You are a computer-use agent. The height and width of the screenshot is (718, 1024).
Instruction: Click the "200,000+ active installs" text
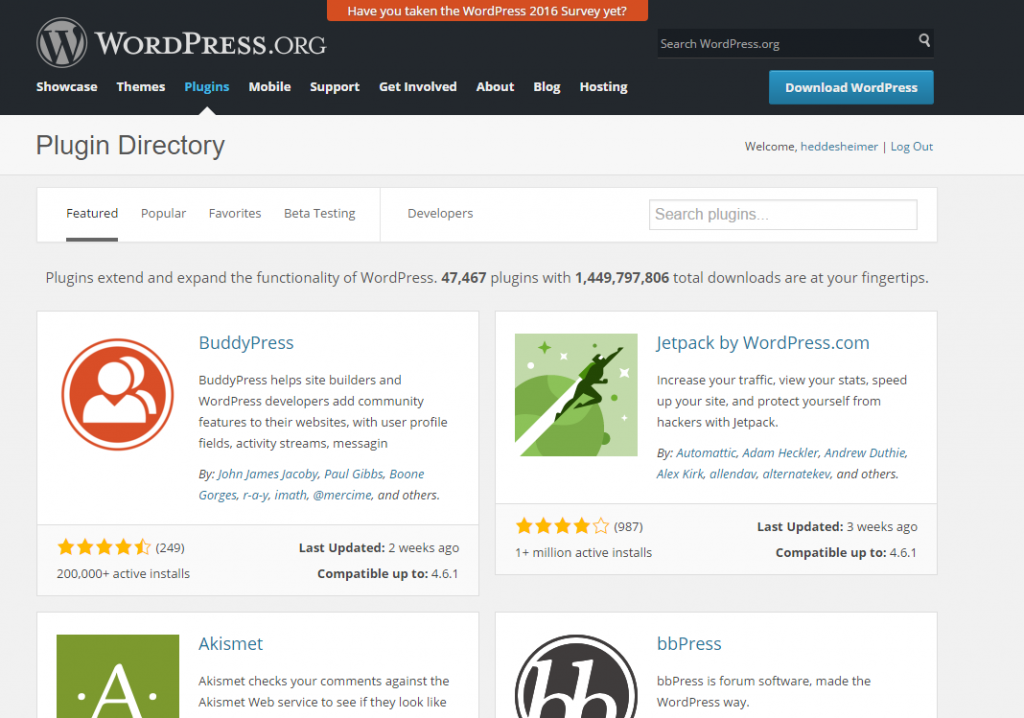point(123,574)
